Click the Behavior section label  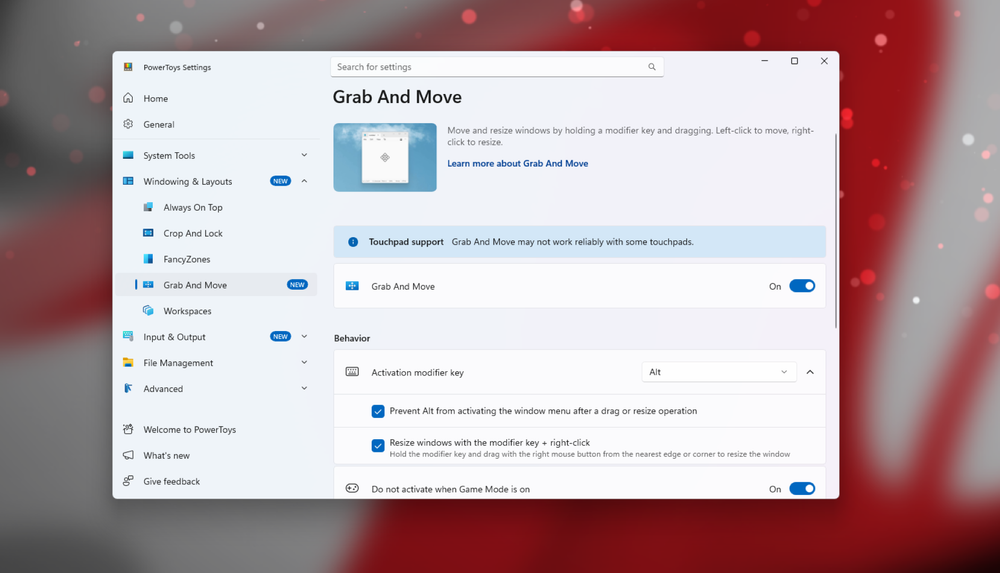(x=352, y=338)
